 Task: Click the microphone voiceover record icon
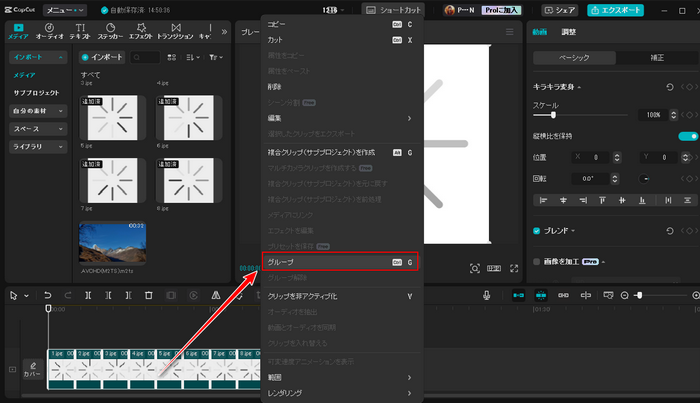pos(486,295)
